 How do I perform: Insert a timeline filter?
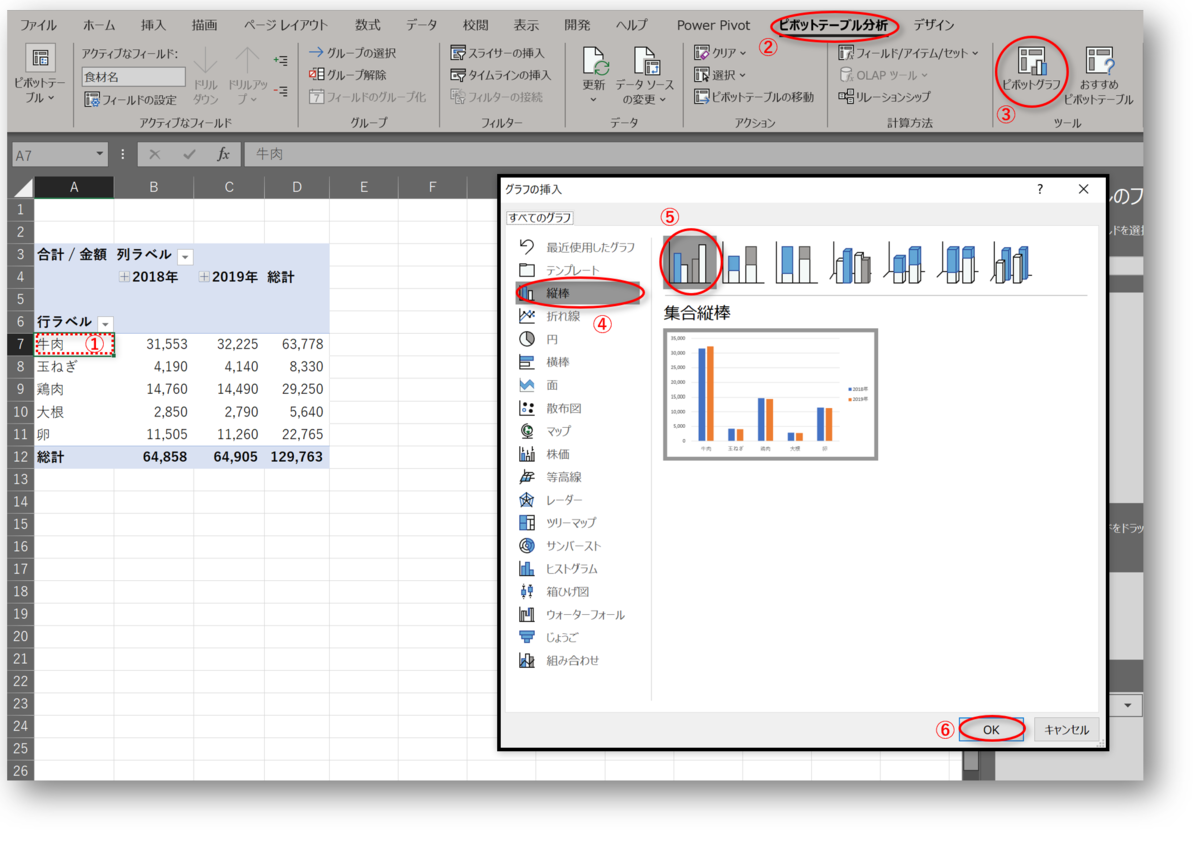501,75
